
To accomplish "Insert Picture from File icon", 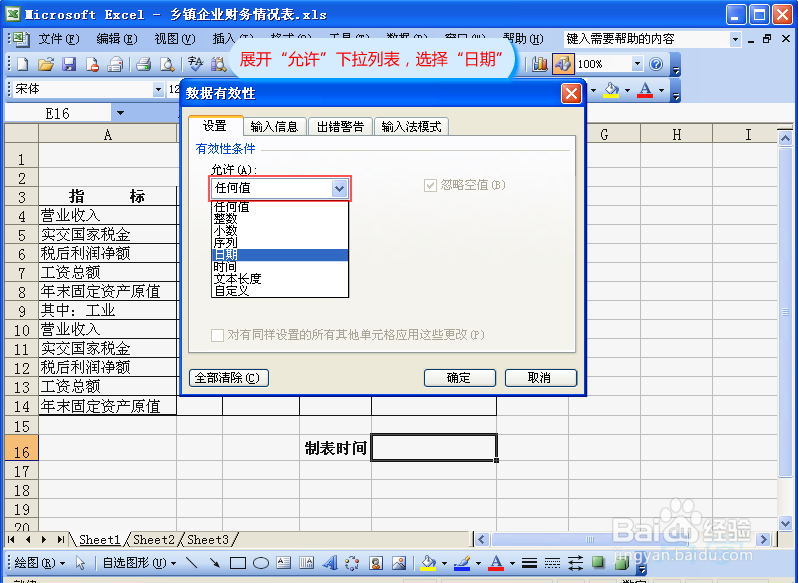I will [399, 563].
